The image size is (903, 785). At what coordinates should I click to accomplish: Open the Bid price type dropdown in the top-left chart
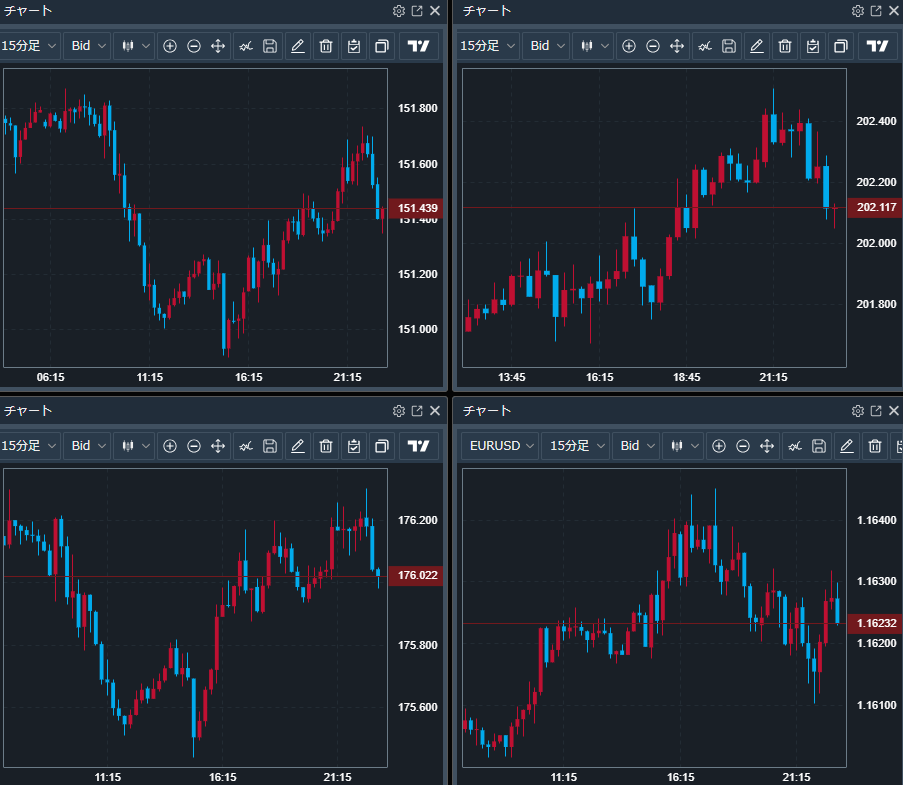[x=88, y=46]
